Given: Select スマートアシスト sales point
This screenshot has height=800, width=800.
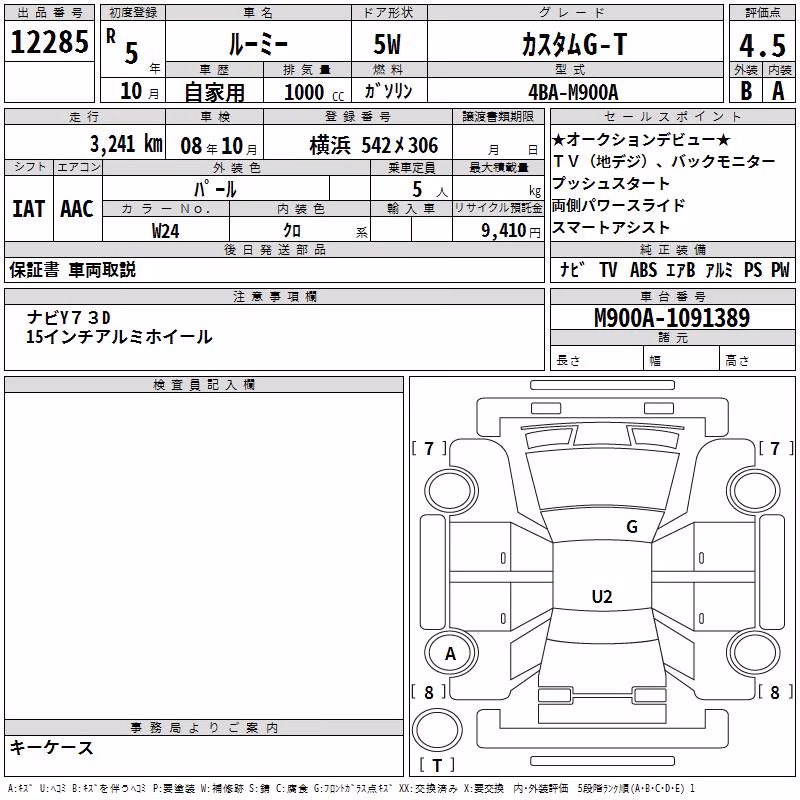Looking at the screenshot, I should click(x=611, y=227).
